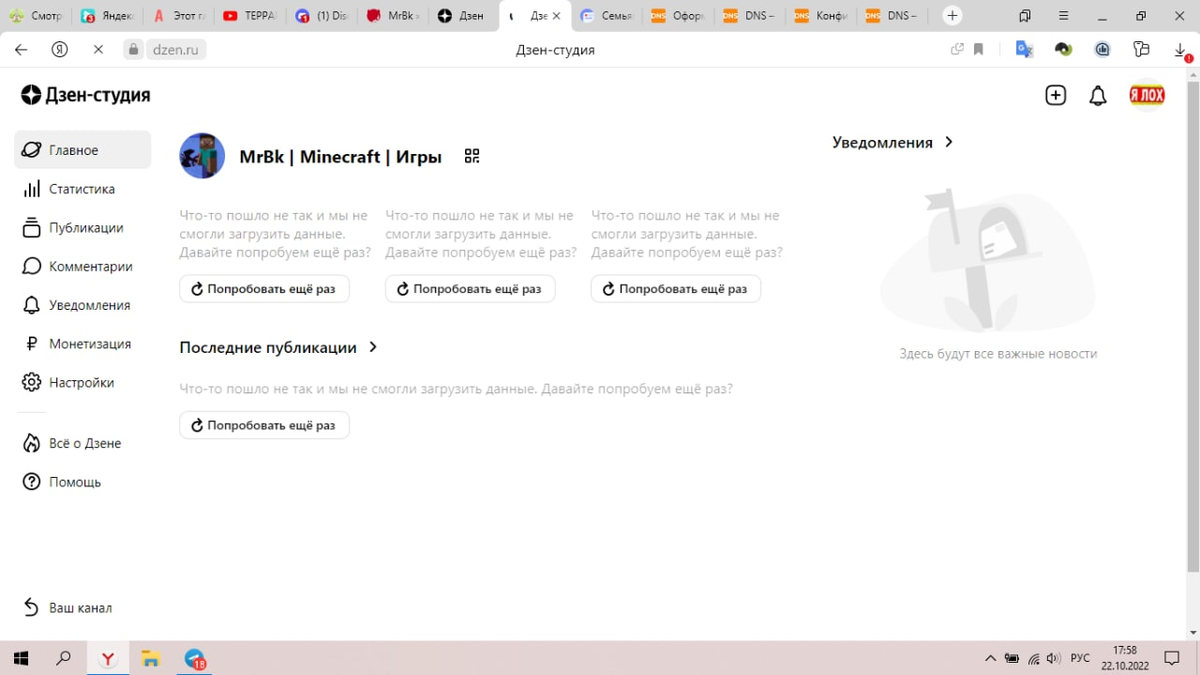Screen dimensions: 1200x675
Task: Switch to the Оформ DNS tab
Action: [x=679, y=16]
